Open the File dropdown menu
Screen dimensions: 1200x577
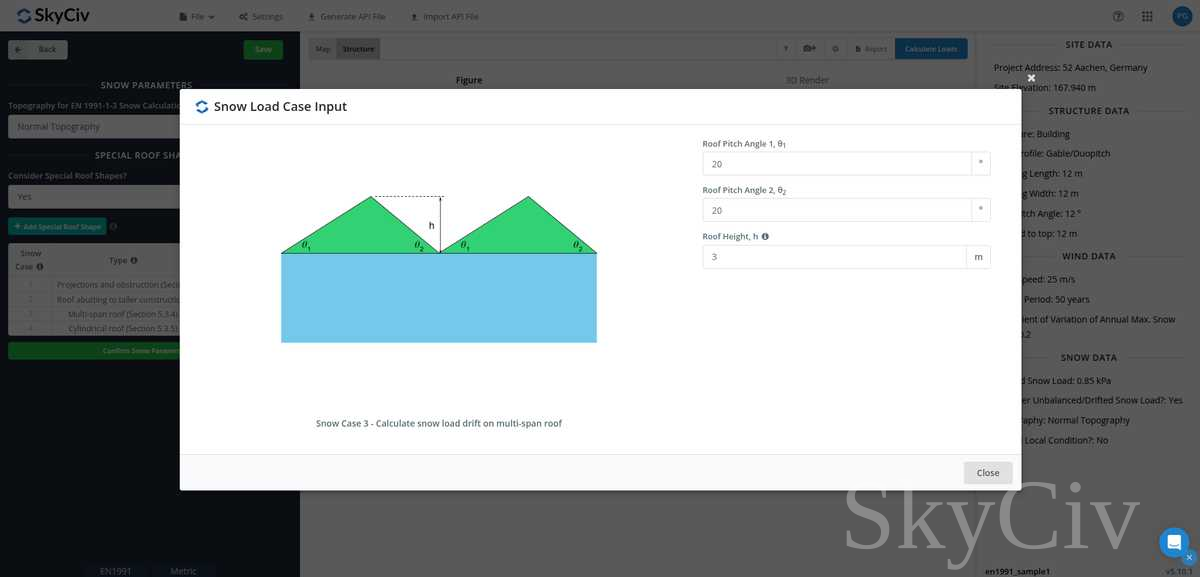(196, 17)
